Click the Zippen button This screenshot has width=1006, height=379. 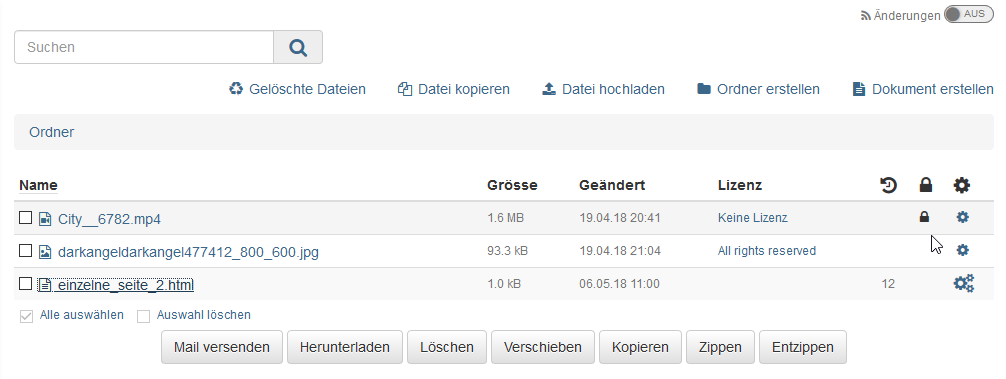(x=720, y=347)
